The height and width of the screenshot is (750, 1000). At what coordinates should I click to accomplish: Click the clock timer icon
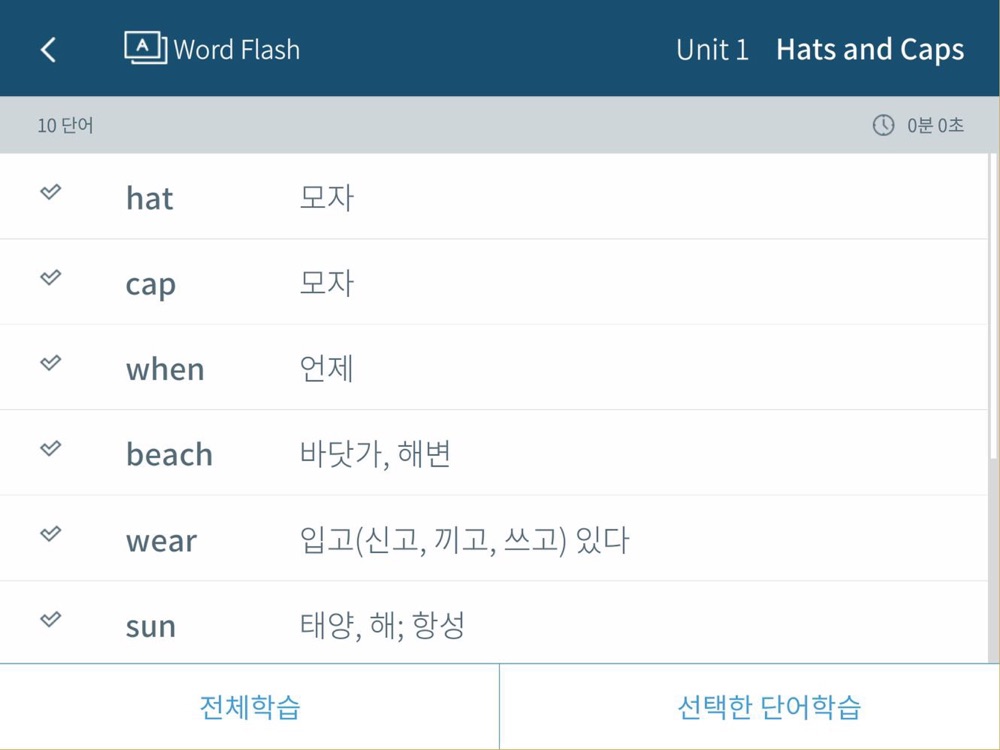click(x=883, y=125)
